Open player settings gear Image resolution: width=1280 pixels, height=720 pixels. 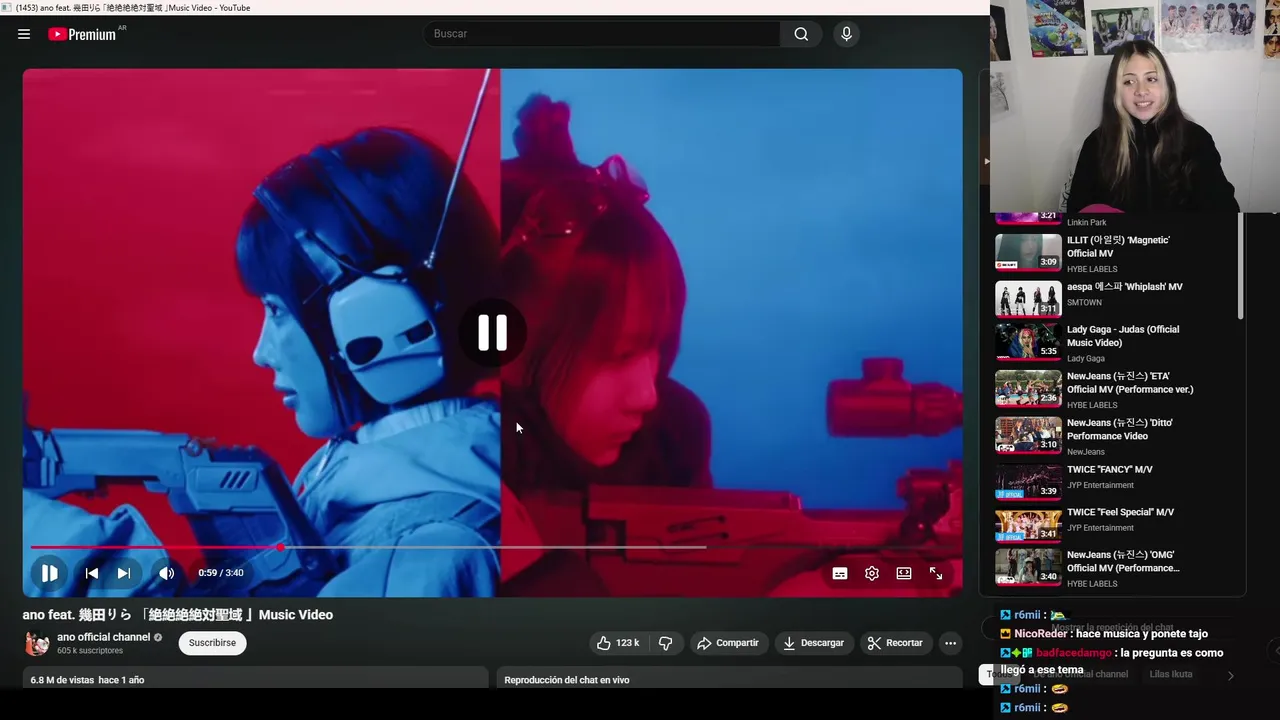(872, 573)
